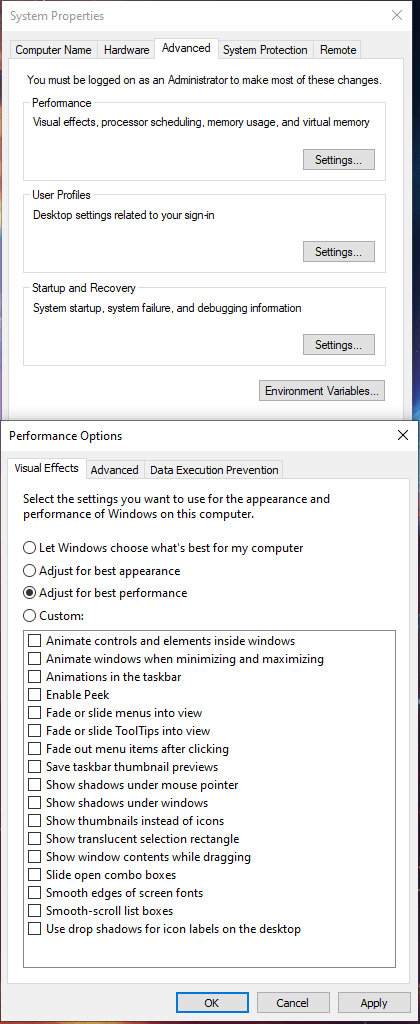
Task: Open the Advanced tab in Performance Options
Action: click(114, 470)
